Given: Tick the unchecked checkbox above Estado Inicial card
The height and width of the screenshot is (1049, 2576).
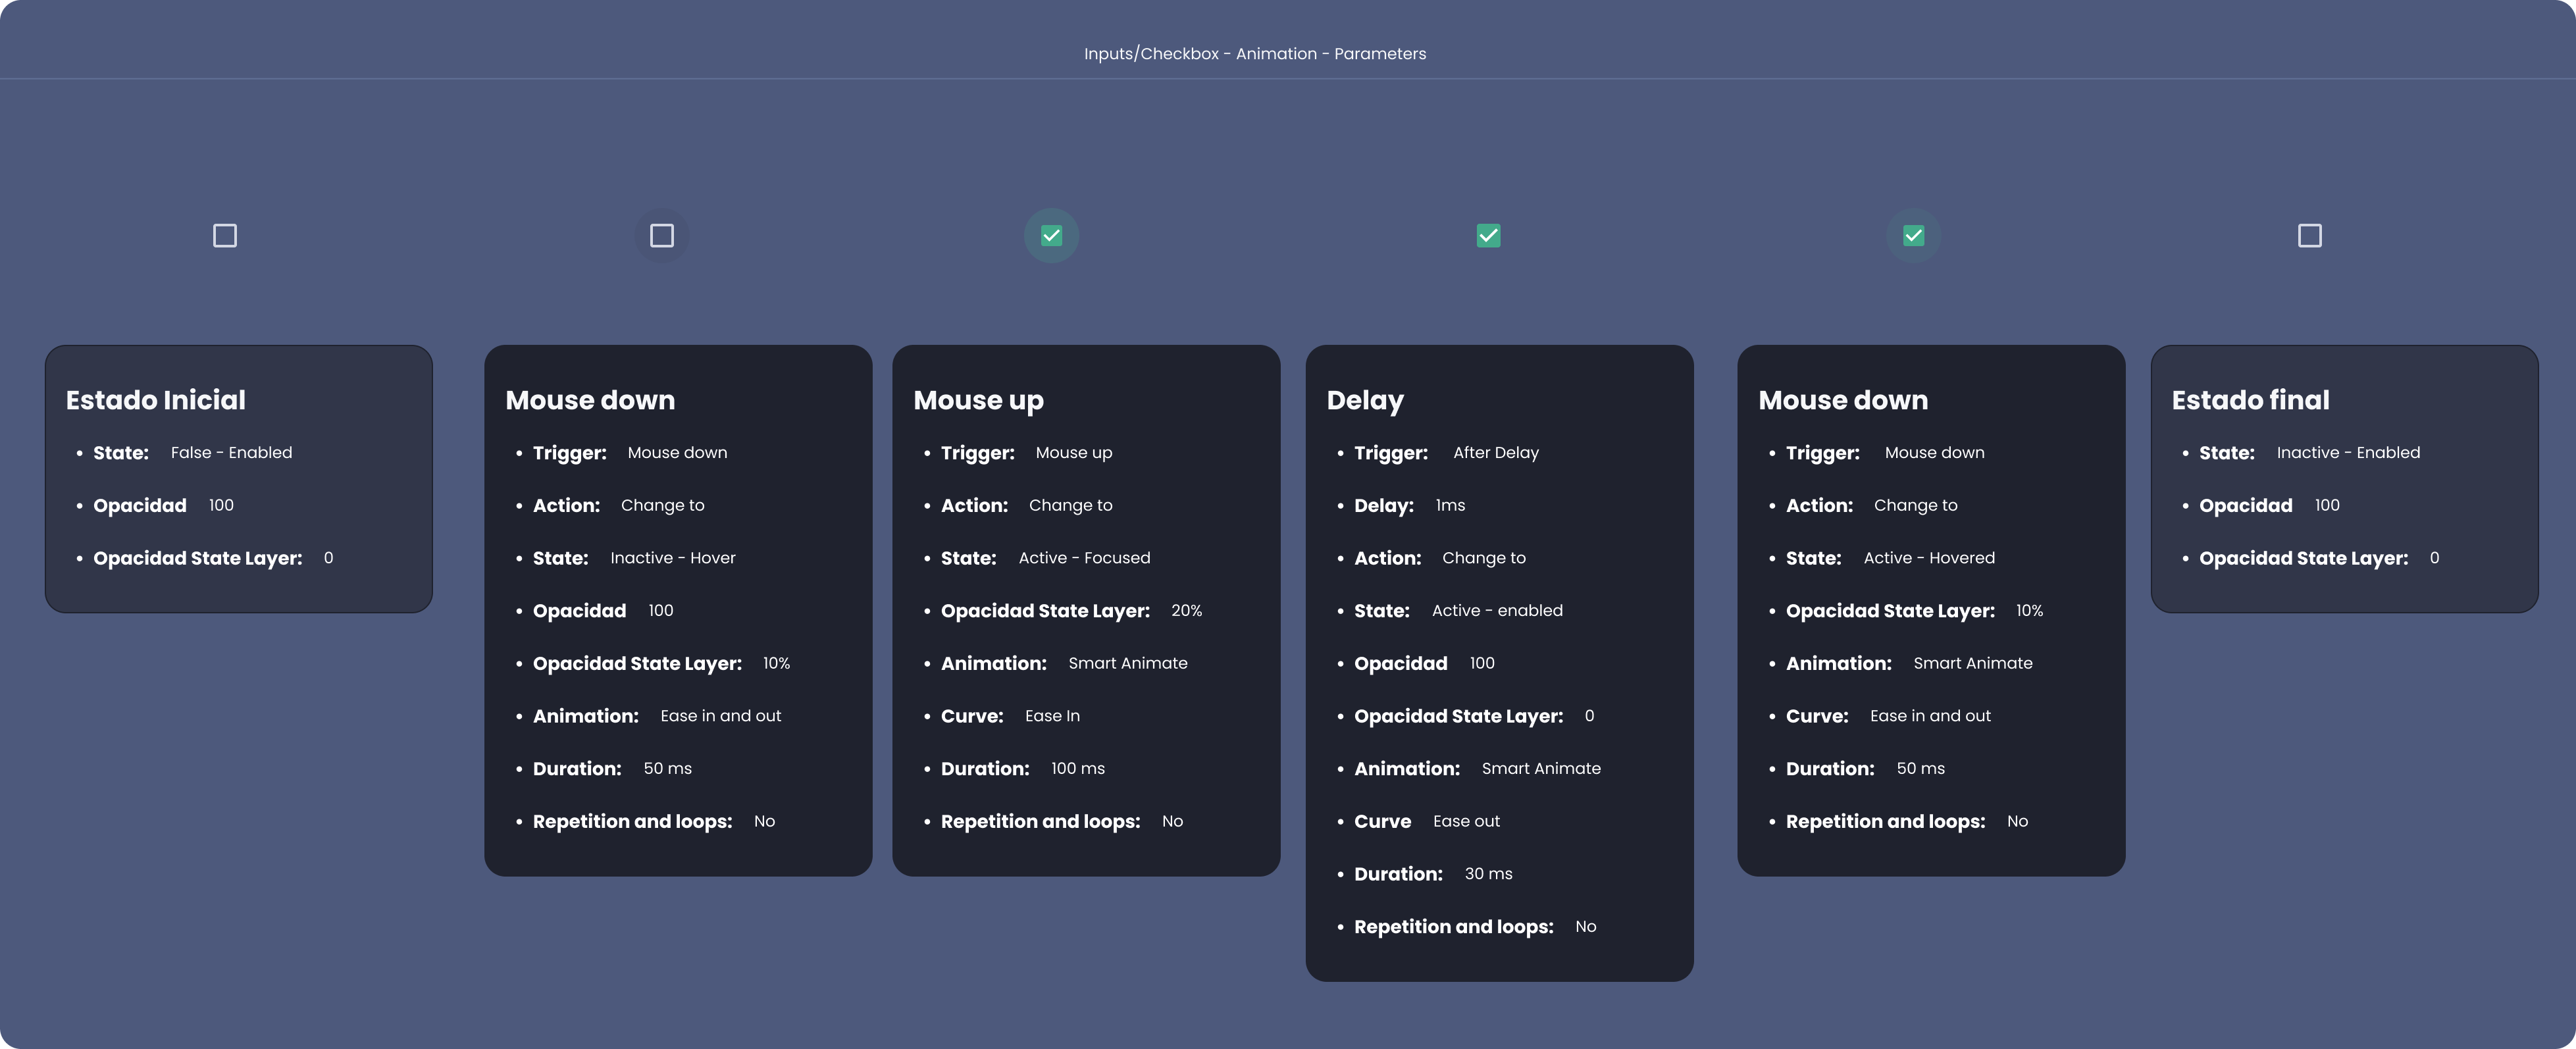Looking at the screenshot, I should tap(225, 236).
